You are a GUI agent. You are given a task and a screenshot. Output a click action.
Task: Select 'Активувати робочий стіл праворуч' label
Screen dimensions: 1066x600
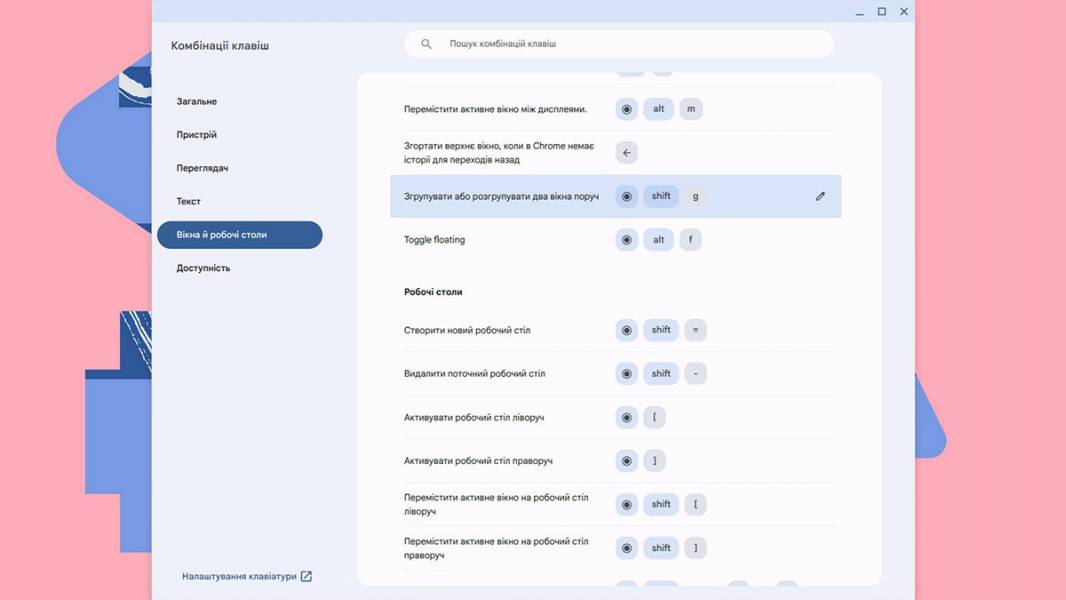(478, 461)
